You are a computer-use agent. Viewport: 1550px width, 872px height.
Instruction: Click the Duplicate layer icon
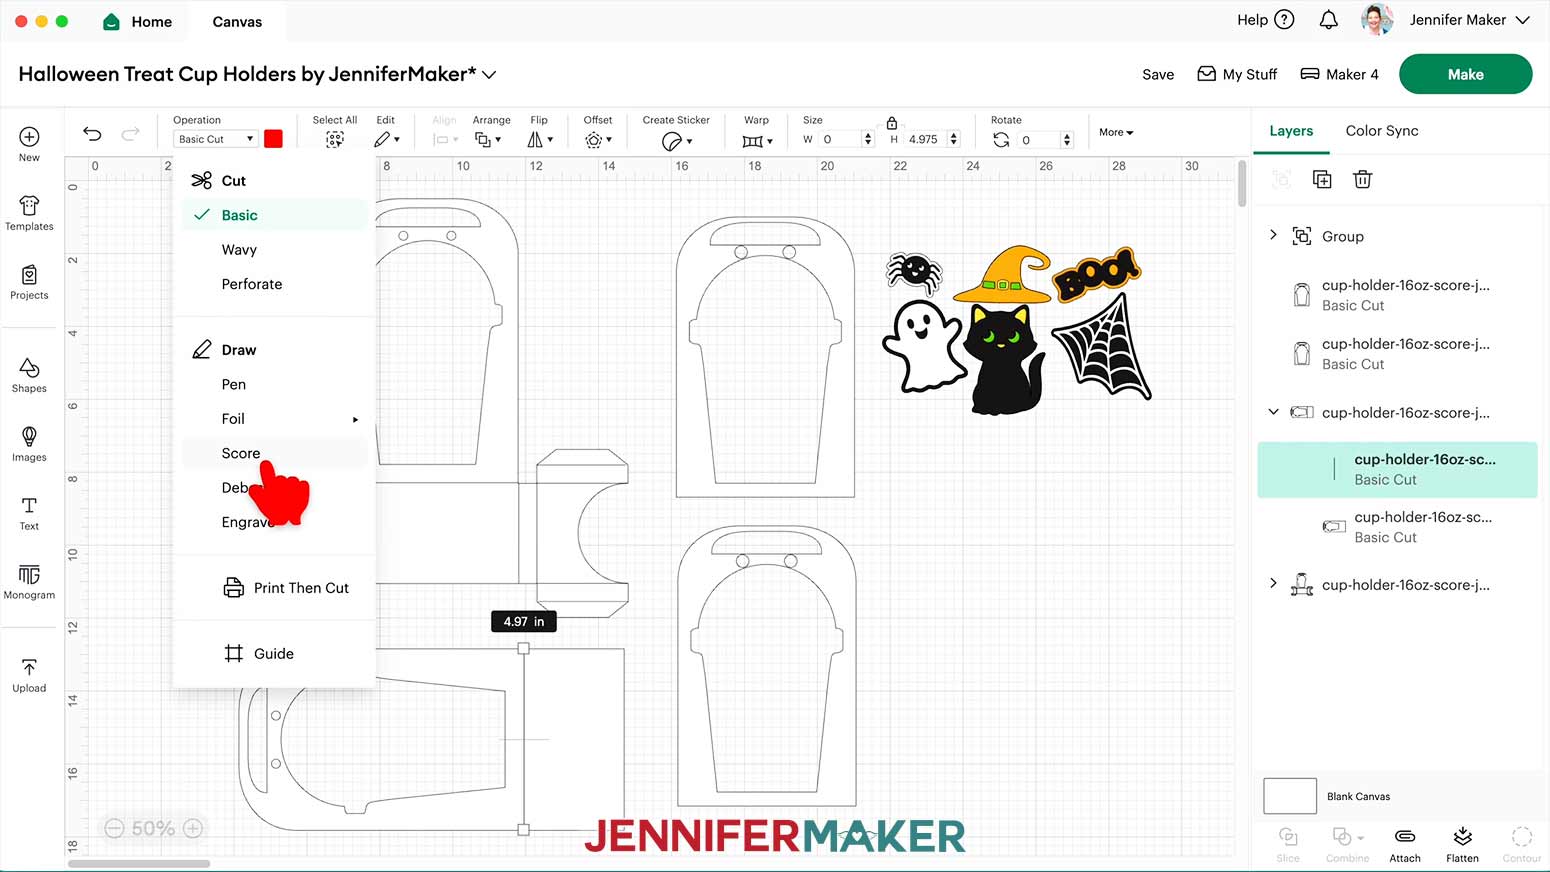1322,179
